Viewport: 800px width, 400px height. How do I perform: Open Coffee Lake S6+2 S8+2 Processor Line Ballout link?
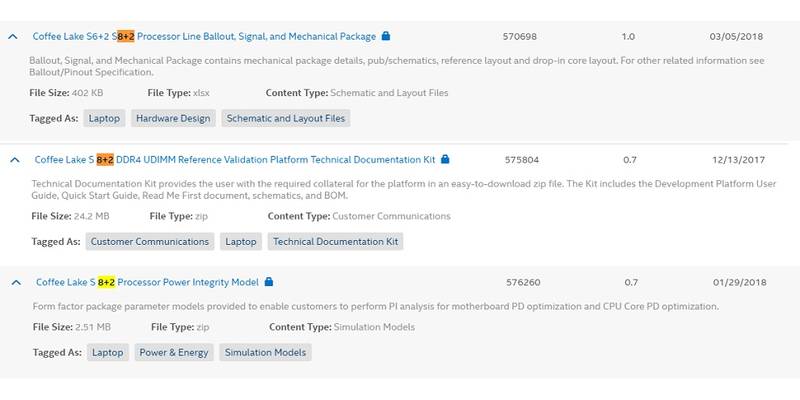pyautogui.click(x=204, y=37)
